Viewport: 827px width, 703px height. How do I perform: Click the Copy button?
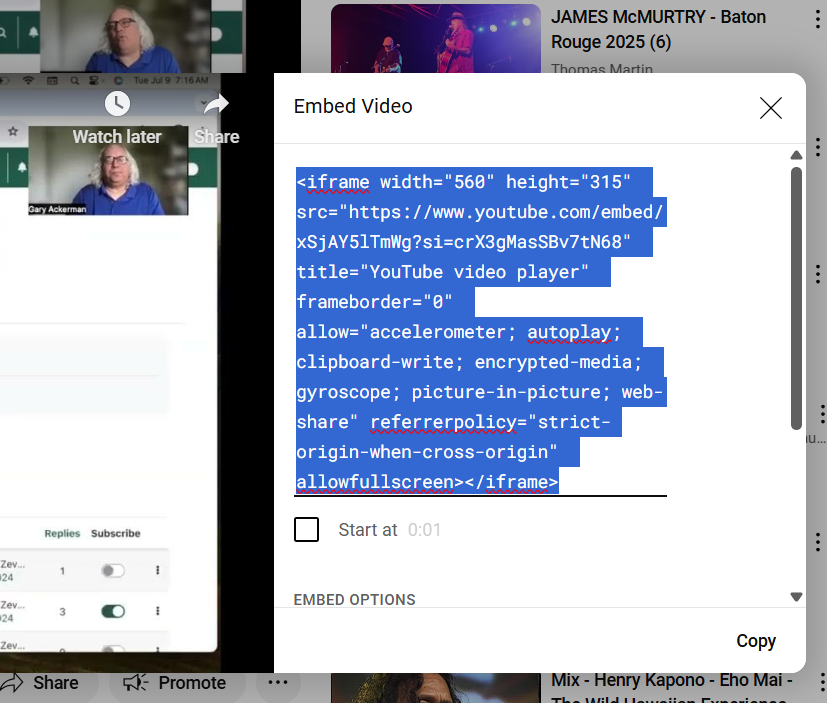pyautogui.click(x=756, y=641)
